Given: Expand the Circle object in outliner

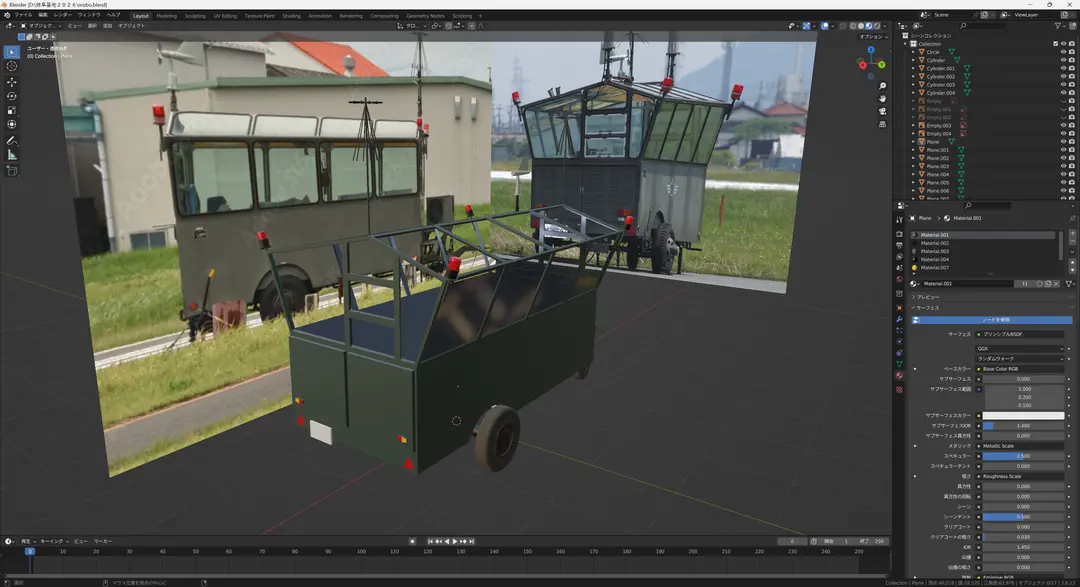Looking at the screenshot, I should tap(913, 52).
